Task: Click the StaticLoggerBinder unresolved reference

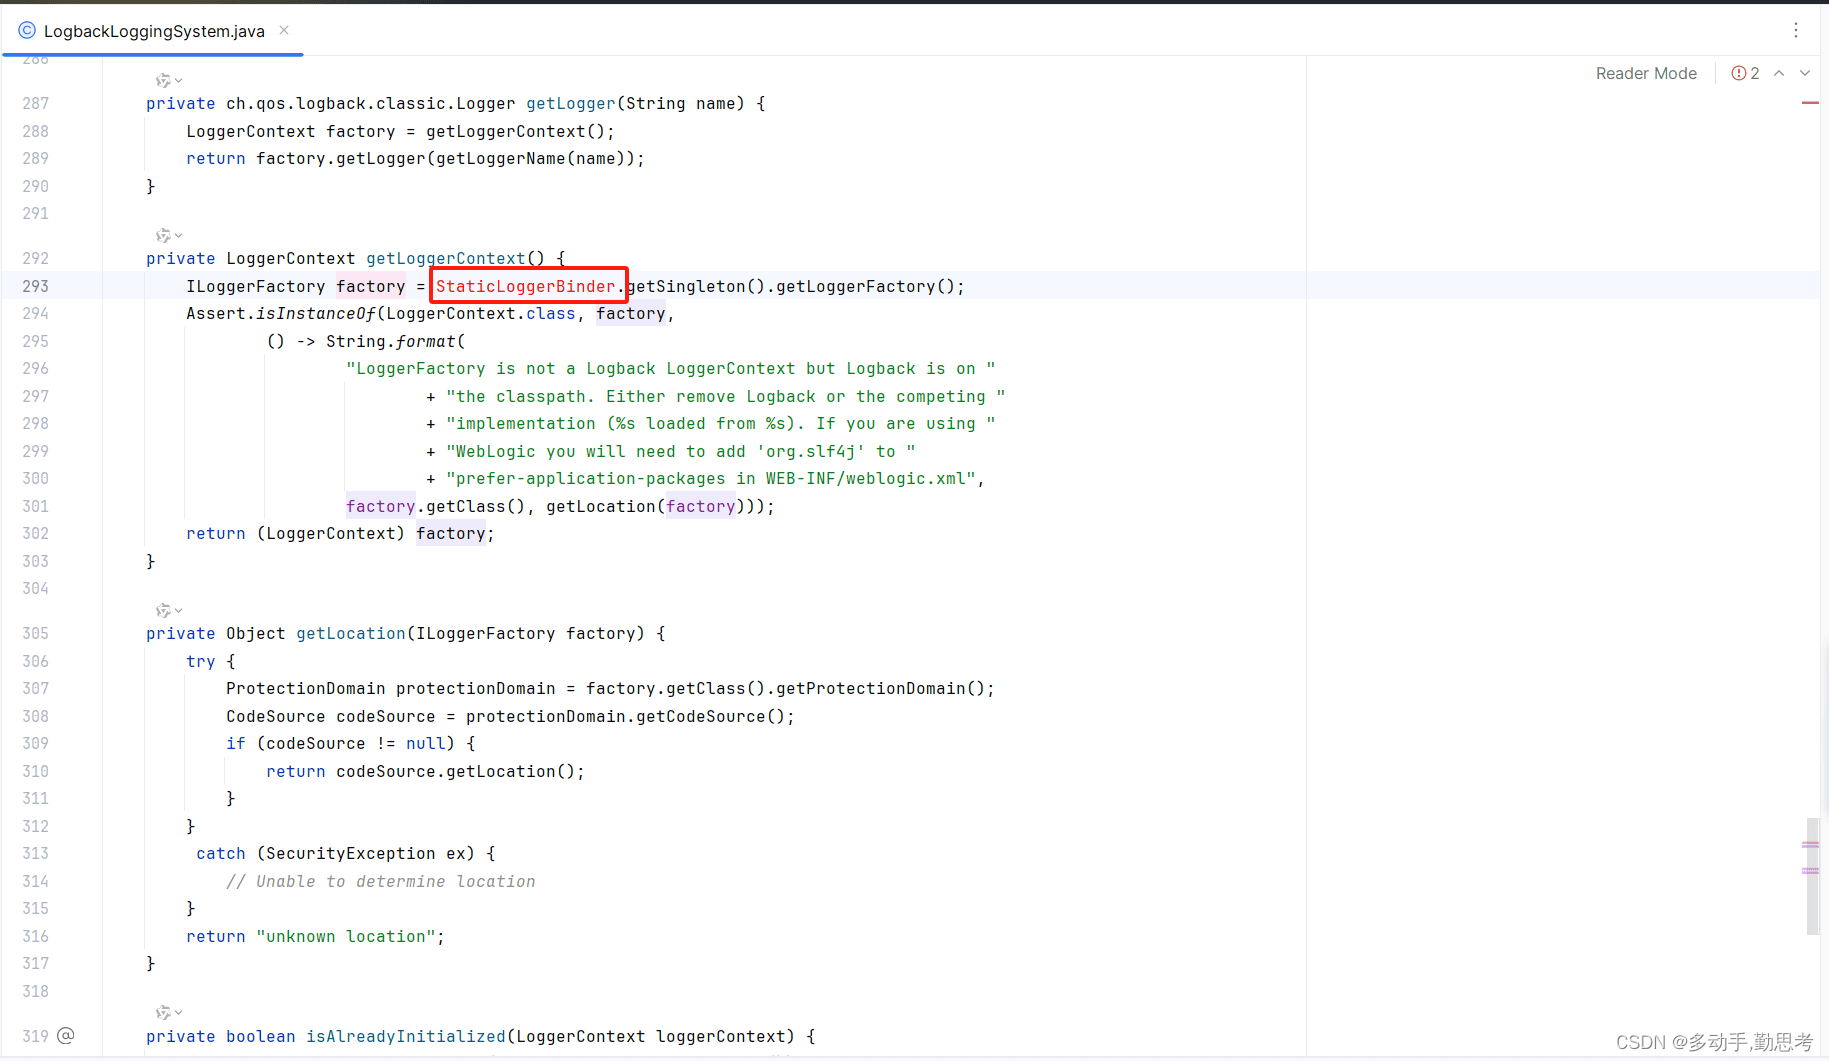Action: [526, 286]
